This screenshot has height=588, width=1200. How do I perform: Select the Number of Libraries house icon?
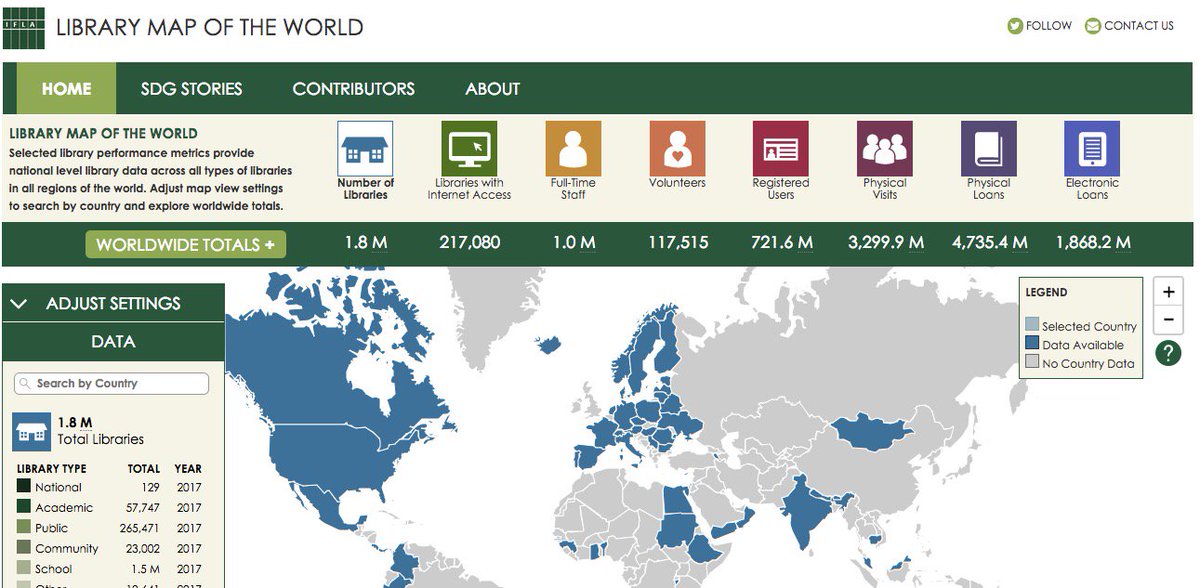(x=366, y=149)
